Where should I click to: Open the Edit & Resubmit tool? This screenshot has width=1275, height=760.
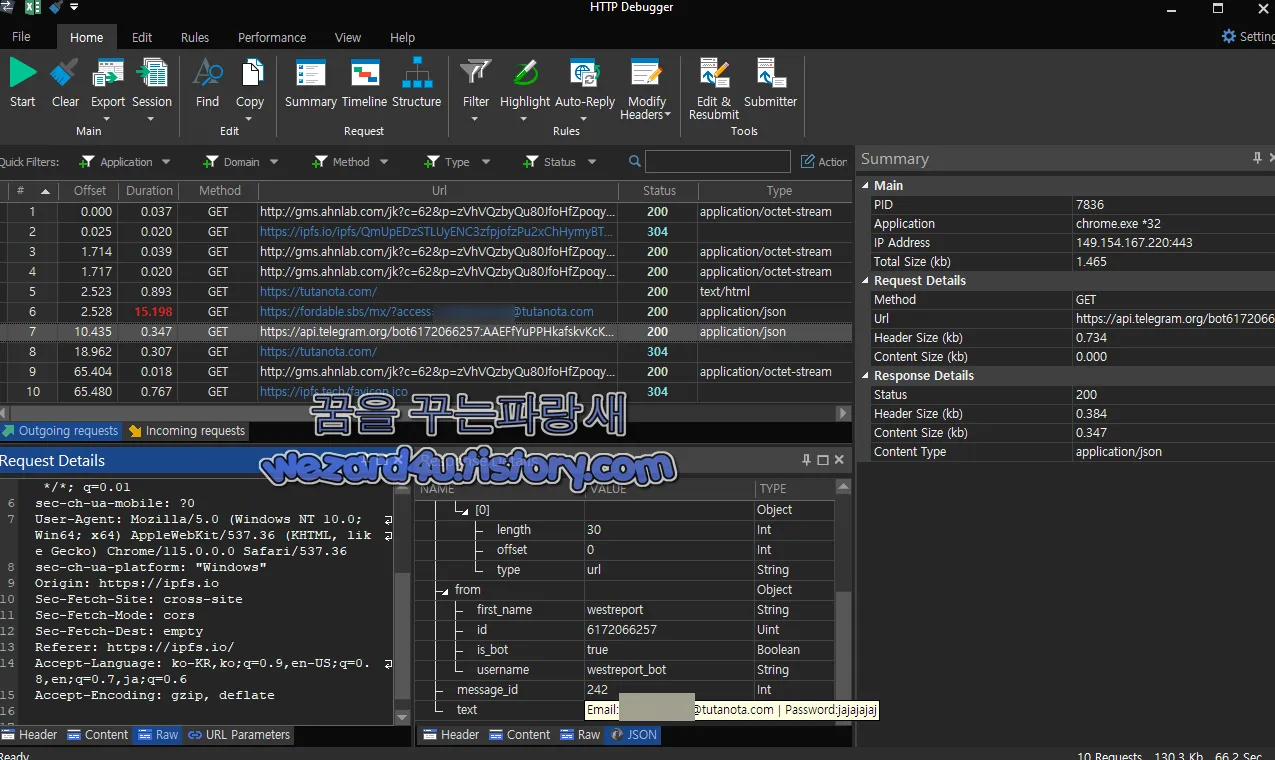pos(714,90)
